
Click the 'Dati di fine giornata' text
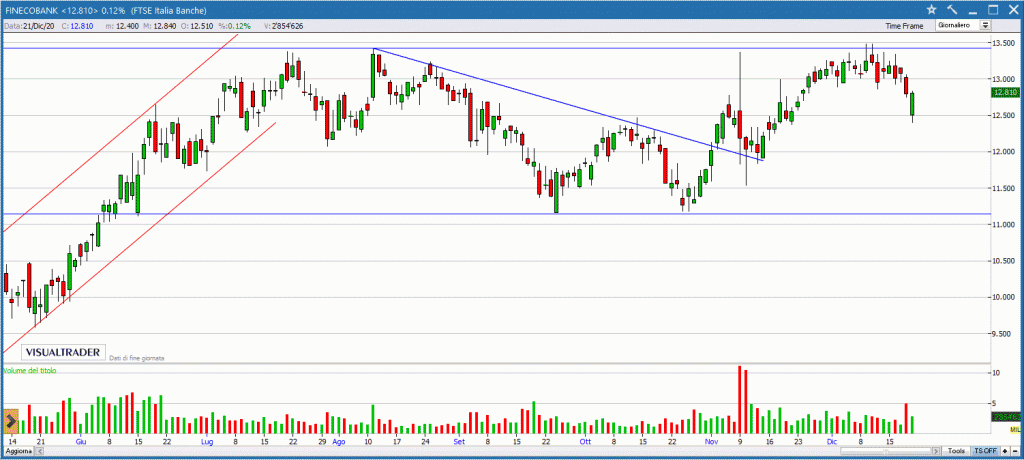[137, 358]
